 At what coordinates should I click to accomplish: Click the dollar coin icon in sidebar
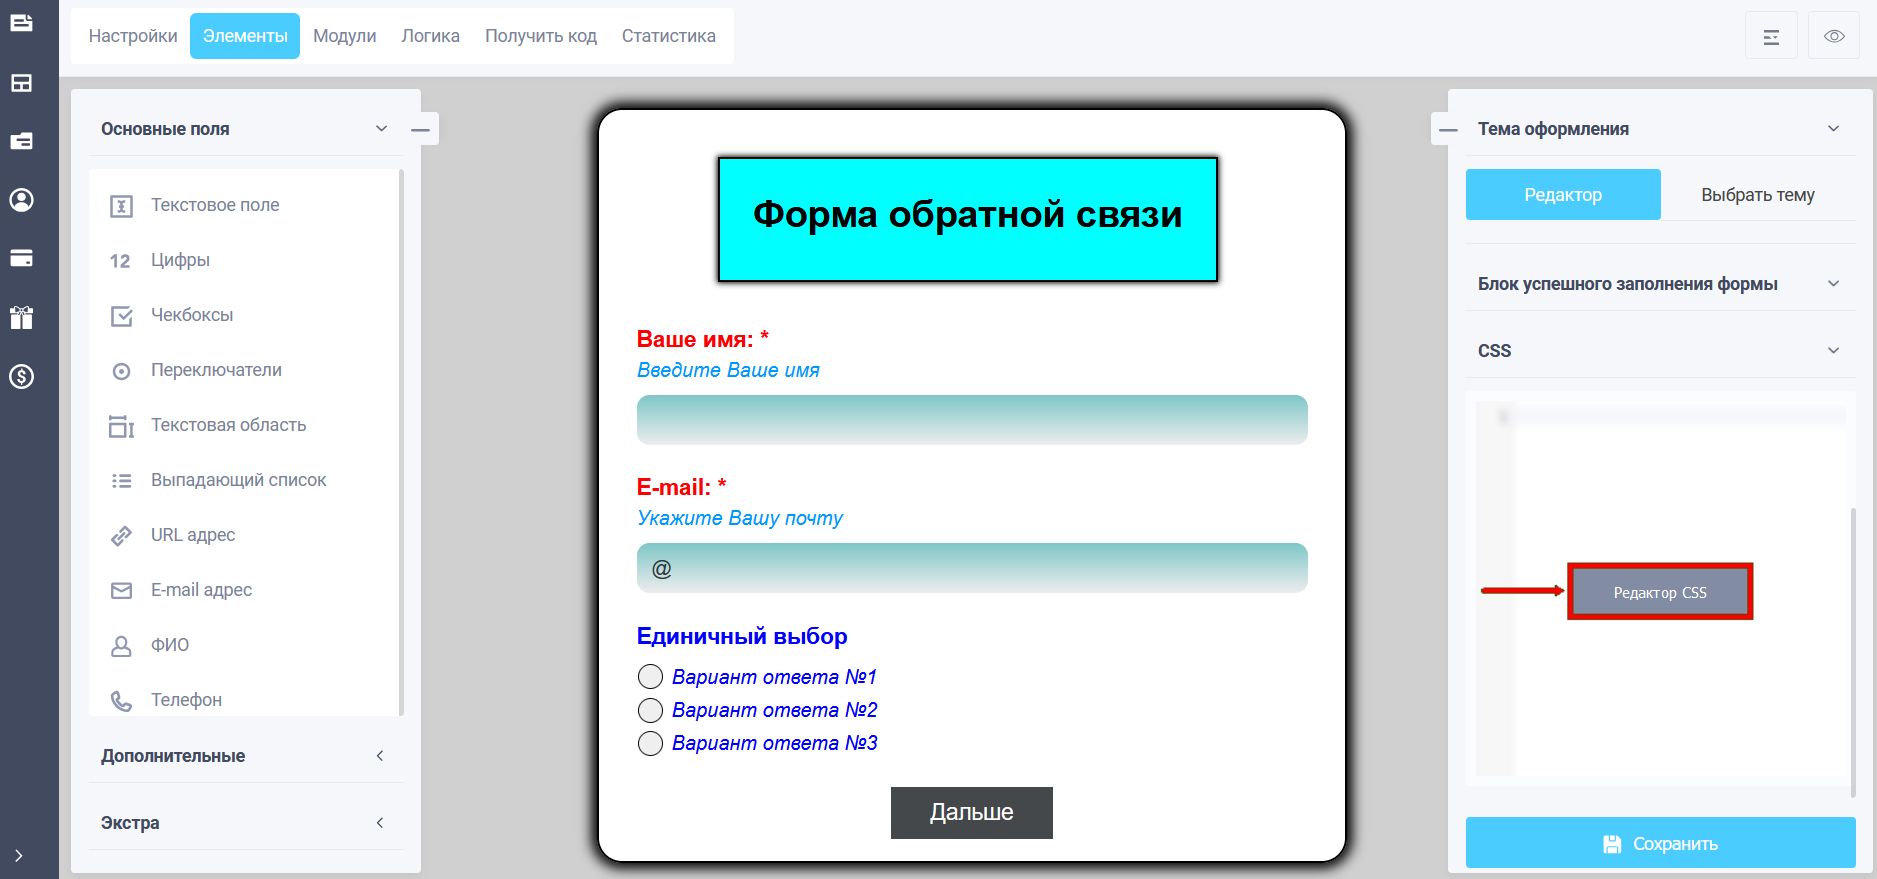21,377
